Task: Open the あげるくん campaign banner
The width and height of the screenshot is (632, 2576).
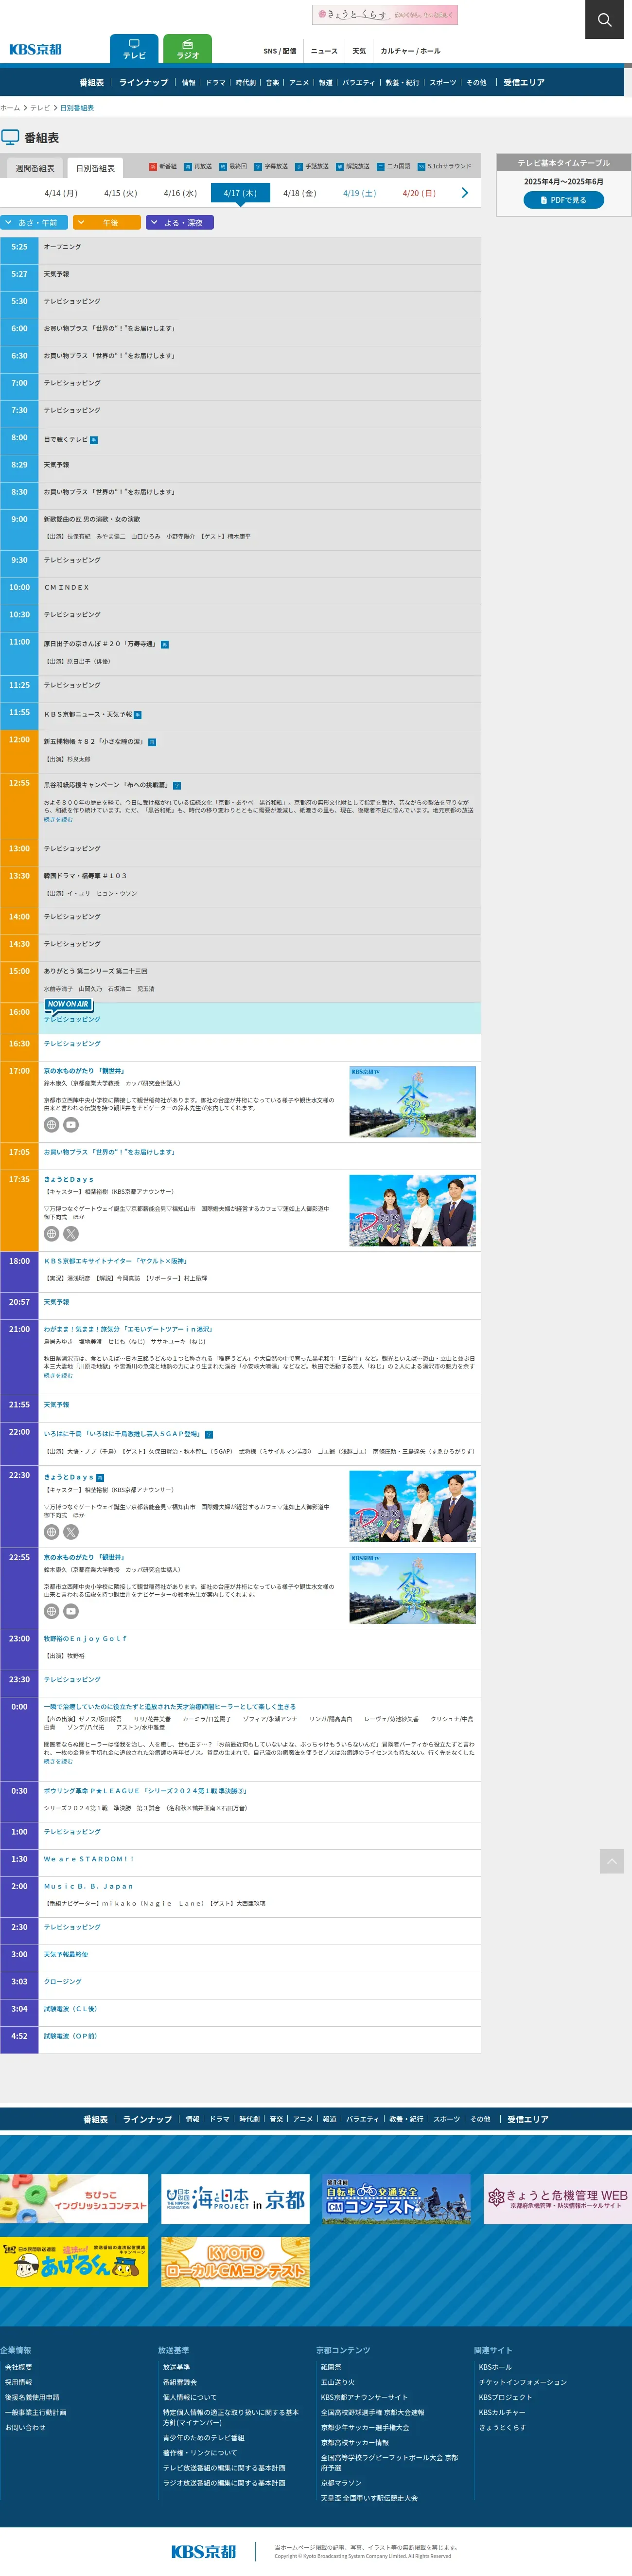Action: [74, 2262]
